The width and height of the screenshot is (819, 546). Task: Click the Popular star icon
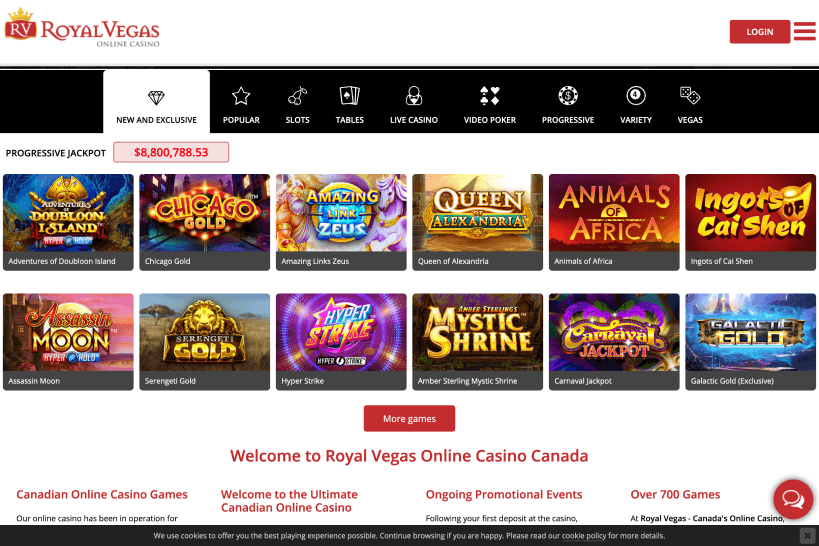pos(241,96)
